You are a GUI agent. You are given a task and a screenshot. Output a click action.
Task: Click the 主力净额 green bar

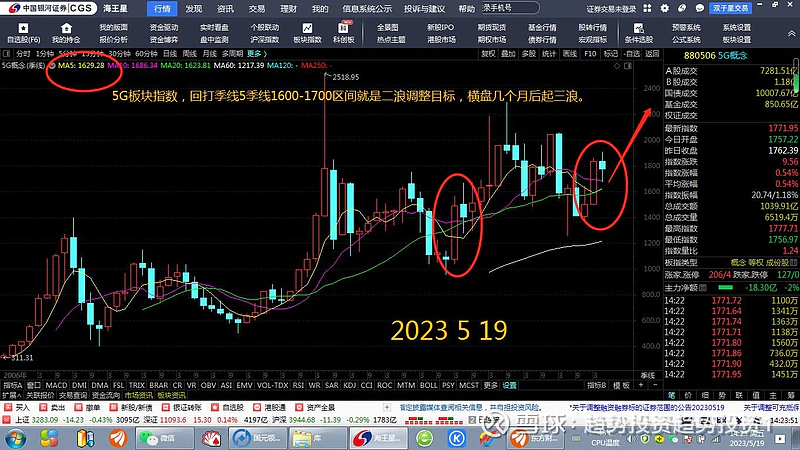point(725,288)
